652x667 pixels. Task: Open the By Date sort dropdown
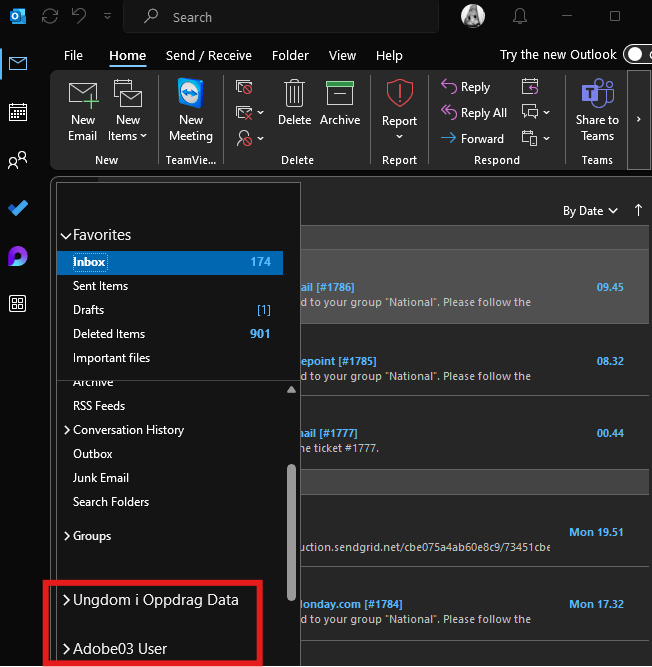coord(590,211)
